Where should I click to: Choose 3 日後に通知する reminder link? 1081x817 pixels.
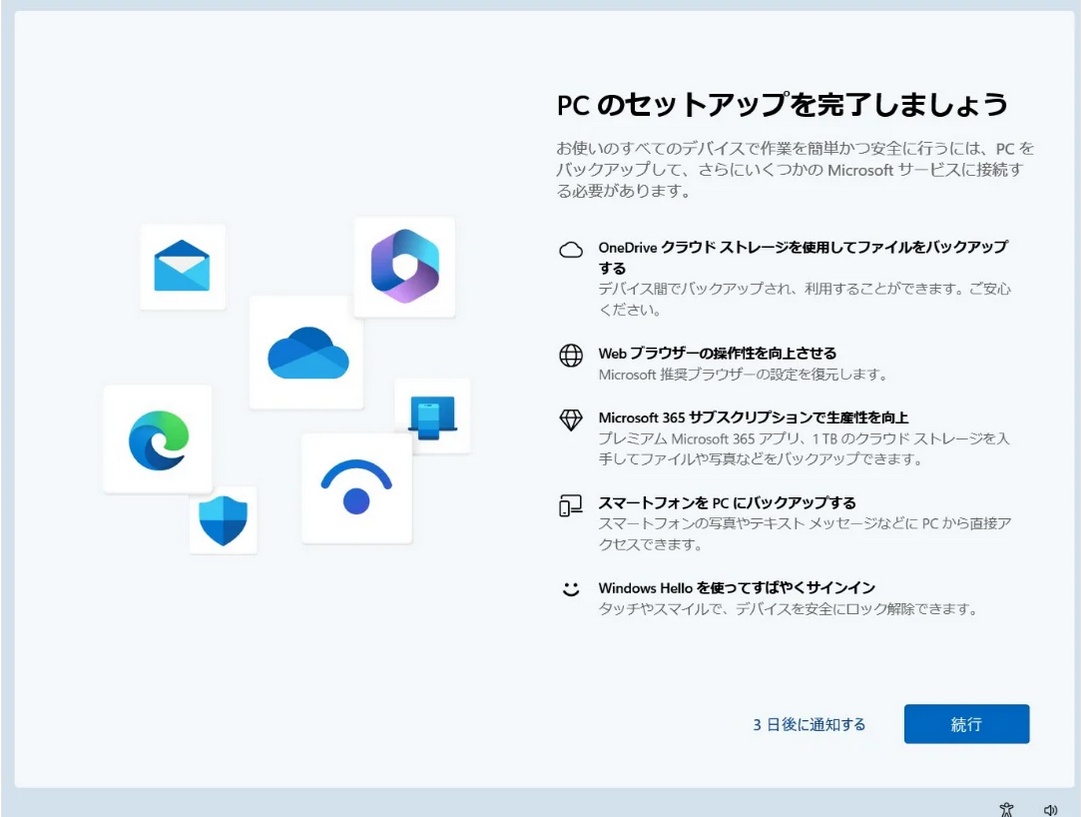click(x=809, y=725)
